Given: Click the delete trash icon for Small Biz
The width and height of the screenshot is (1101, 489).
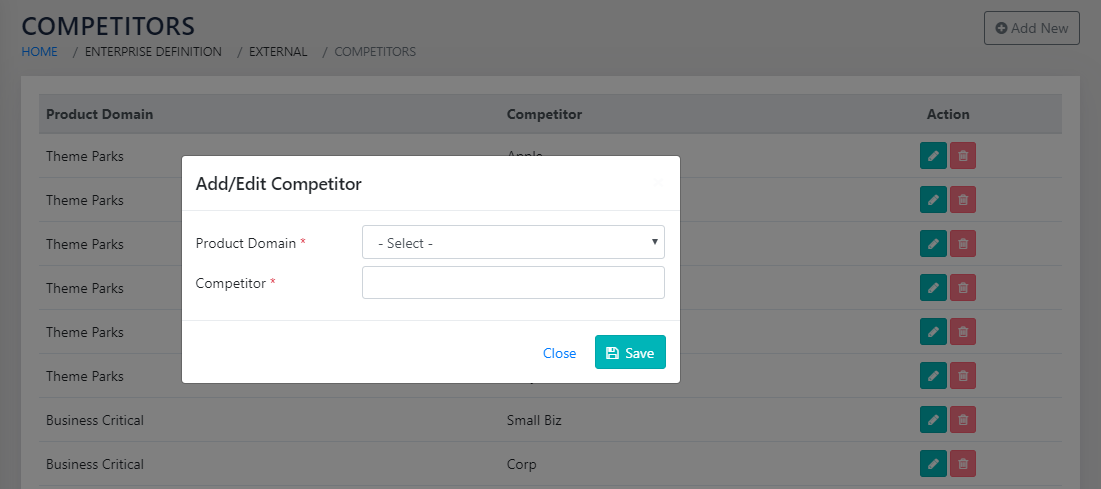Looking at the screenshot, I should tap(963, 420).
